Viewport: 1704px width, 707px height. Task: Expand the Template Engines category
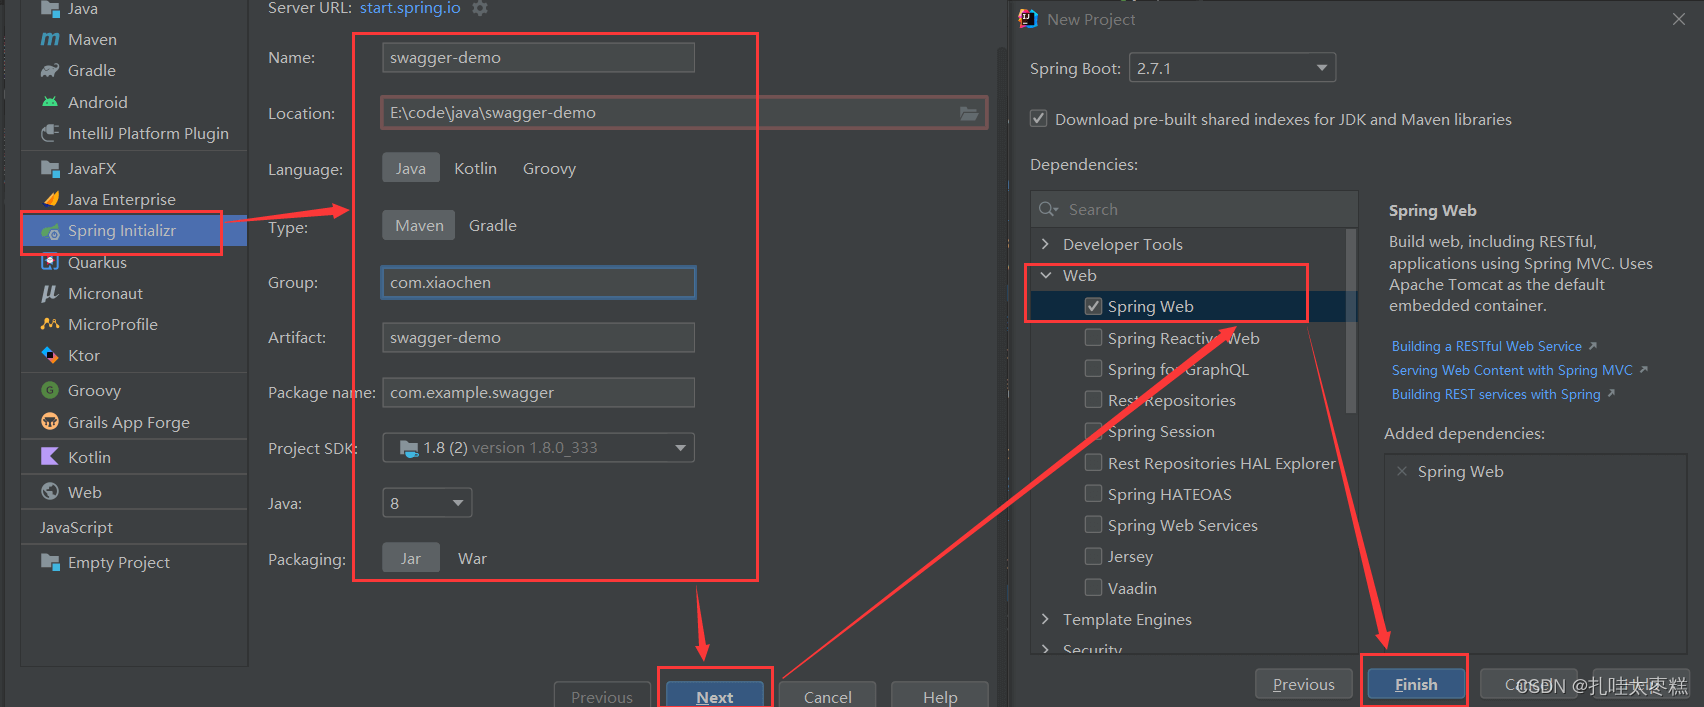point(1045,619)
